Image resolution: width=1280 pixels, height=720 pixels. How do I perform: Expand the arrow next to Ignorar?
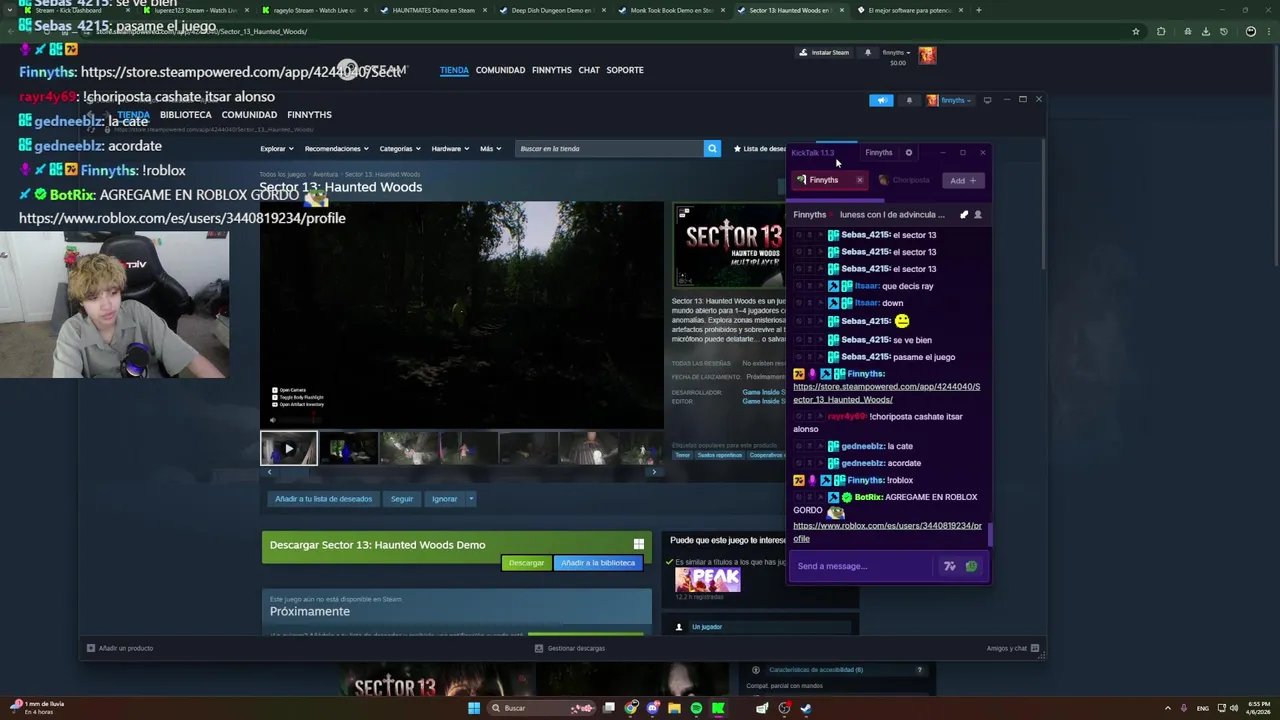click(x=471, y=499)
